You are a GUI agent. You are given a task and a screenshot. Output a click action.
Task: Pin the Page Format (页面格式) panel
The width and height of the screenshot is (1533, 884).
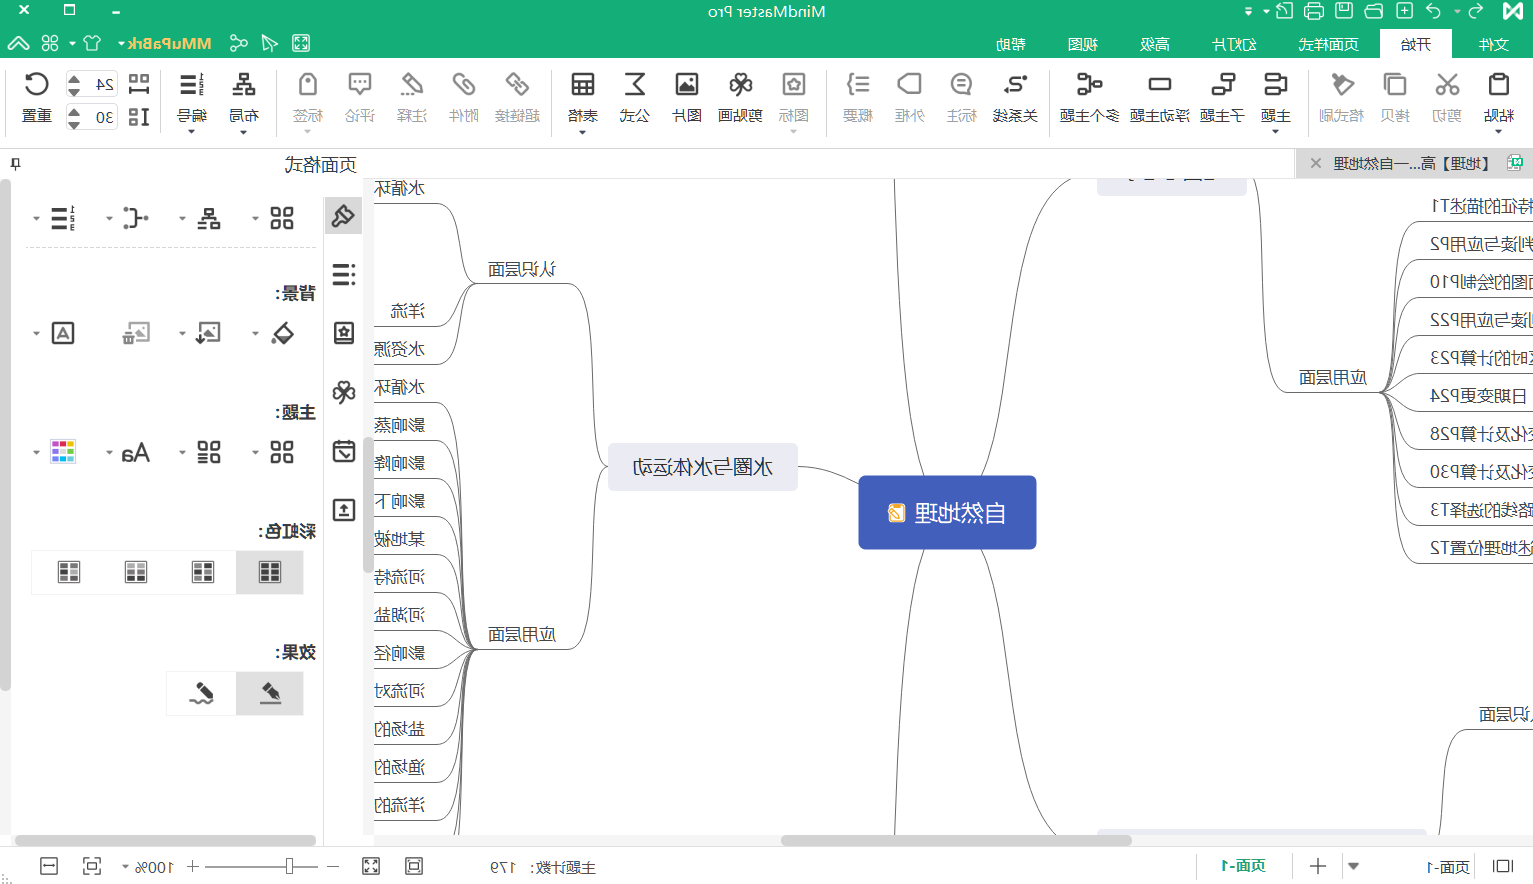(15, 164)
